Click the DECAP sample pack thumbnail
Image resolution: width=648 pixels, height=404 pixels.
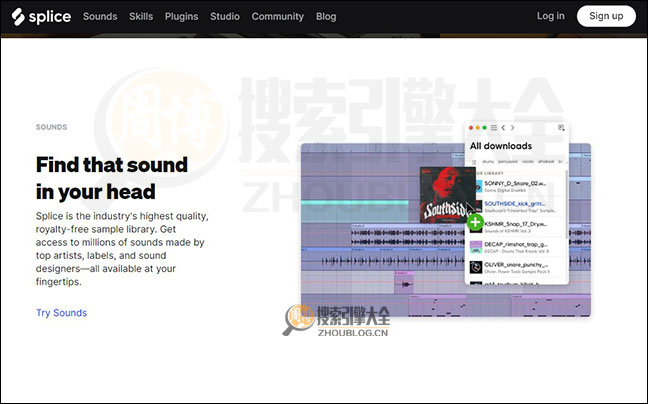pyautogui.click(x=476, y=247)
